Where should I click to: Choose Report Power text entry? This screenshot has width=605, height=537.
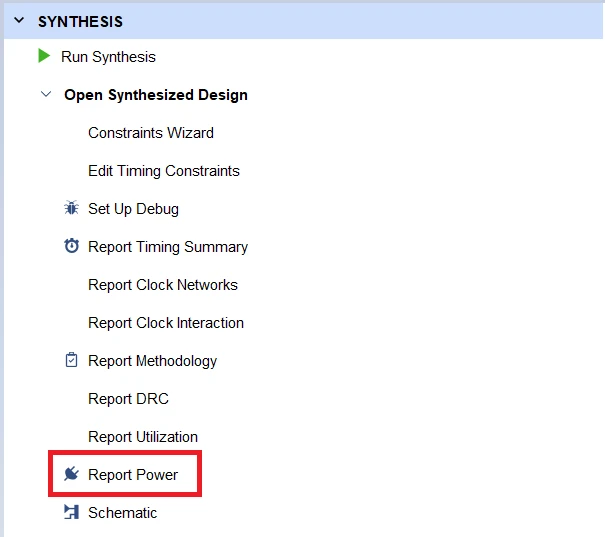click(x=133, y=475)
